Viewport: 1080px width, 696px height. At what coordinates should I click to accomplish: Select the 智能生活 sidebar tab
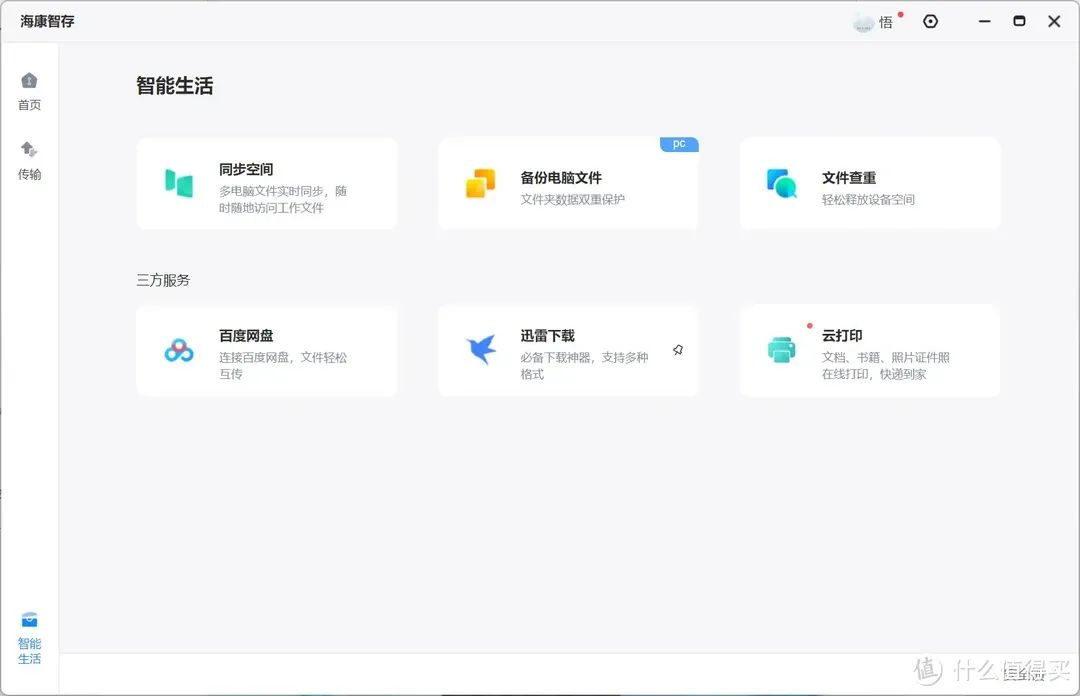click(x=29, y=638)
